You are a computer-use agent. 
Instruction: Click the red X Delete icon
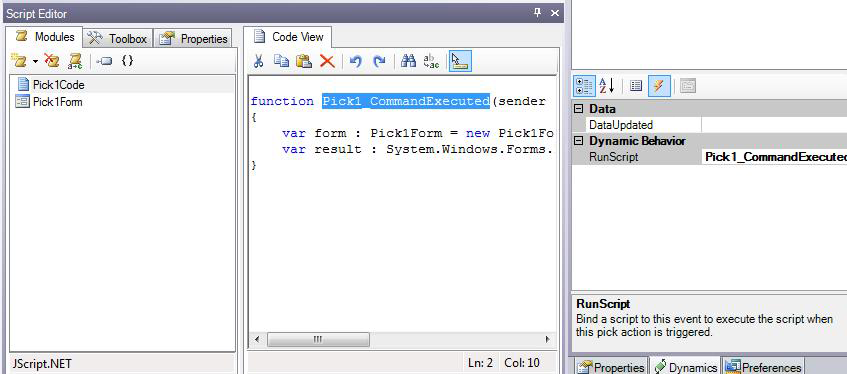(x=327, y=61)
